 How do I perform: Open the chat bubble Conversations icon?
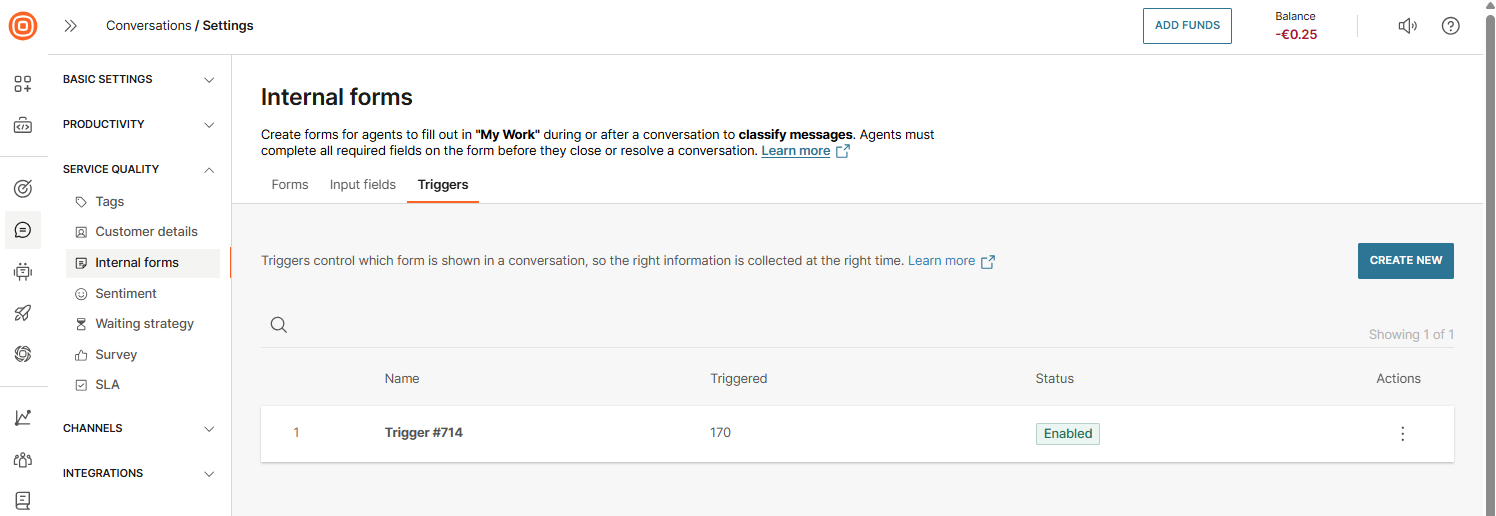pyautogui.click(x=23, y=230)
